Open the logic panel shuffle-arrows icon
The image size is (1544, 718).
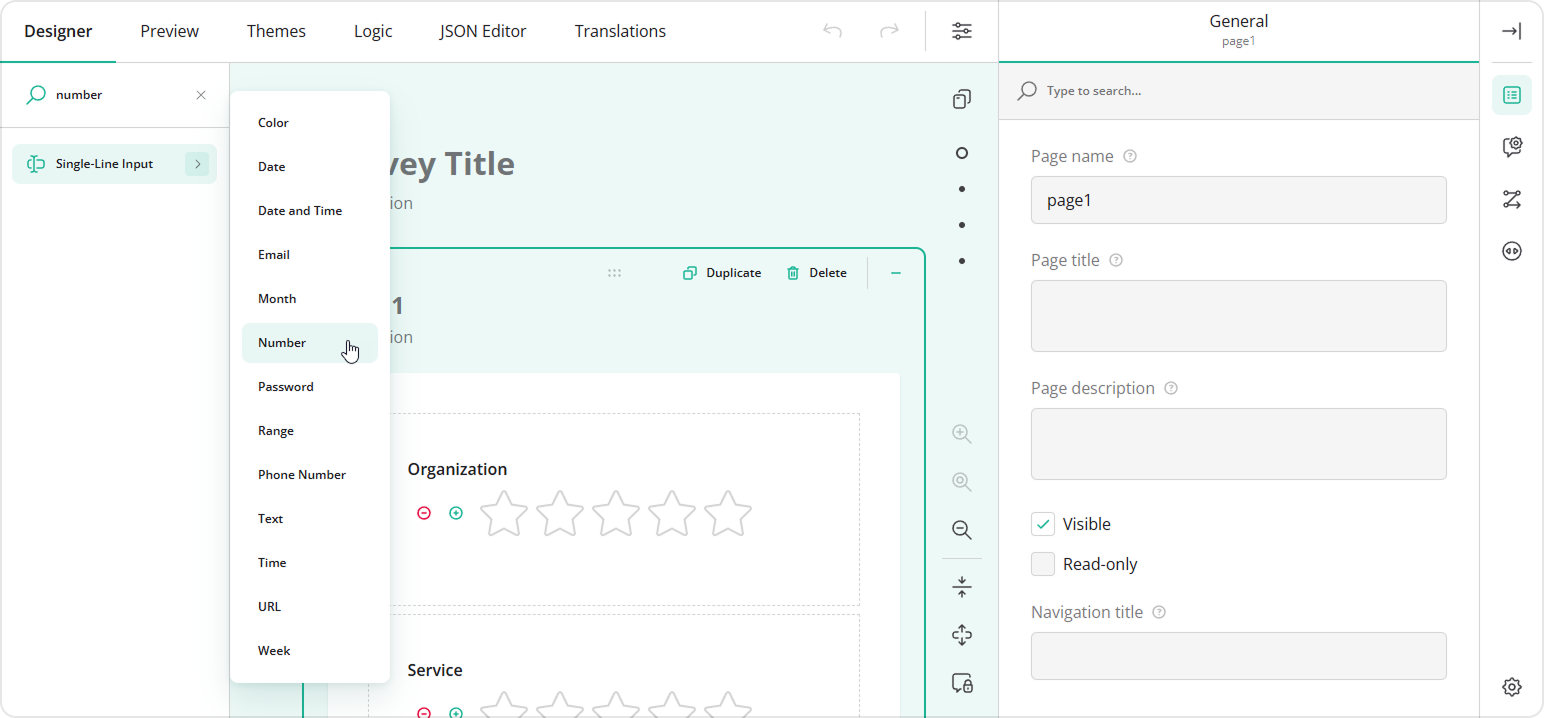click(1511, 199)
